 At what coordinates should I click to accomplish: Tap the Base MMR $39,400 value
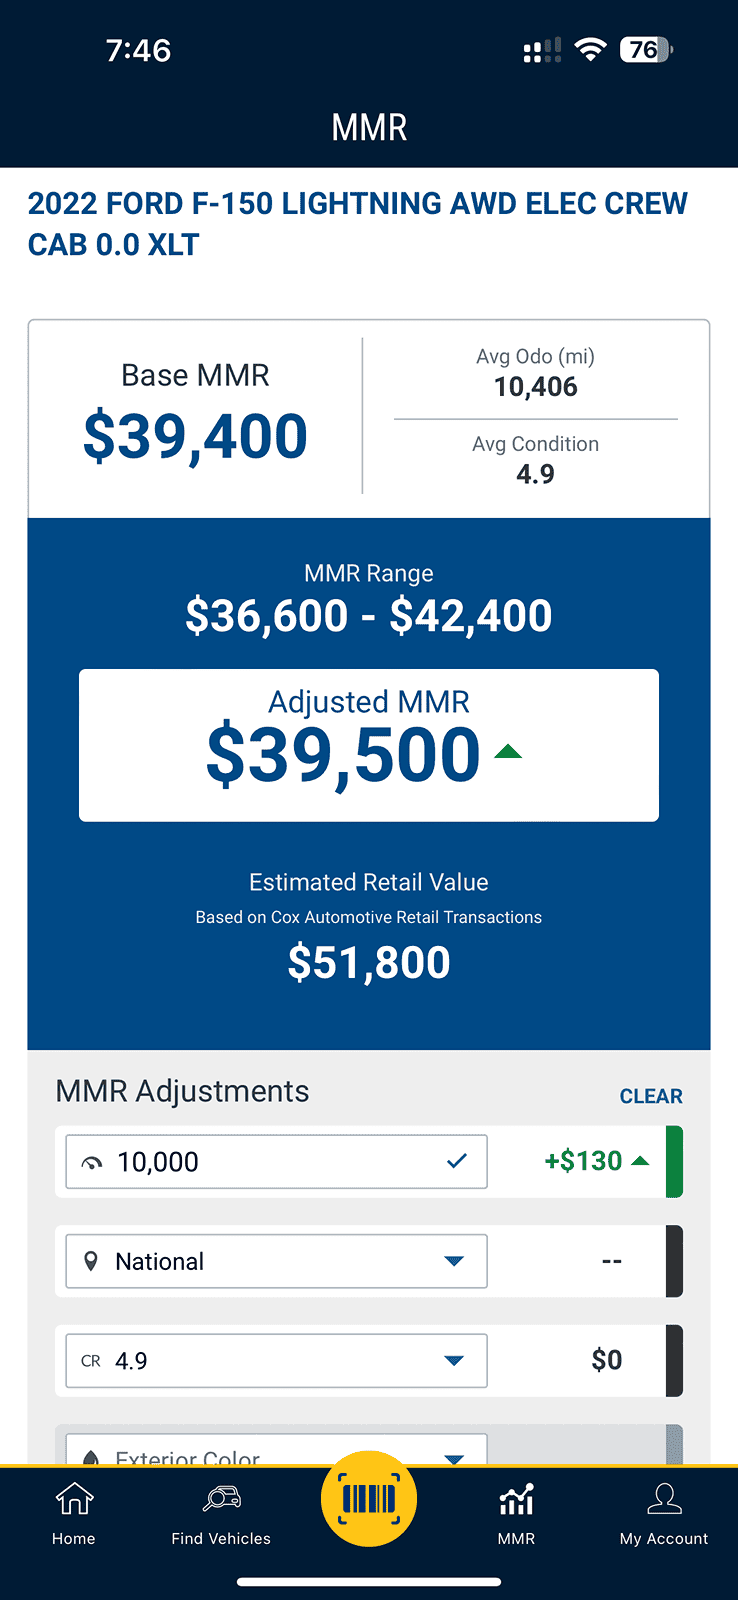195,437
